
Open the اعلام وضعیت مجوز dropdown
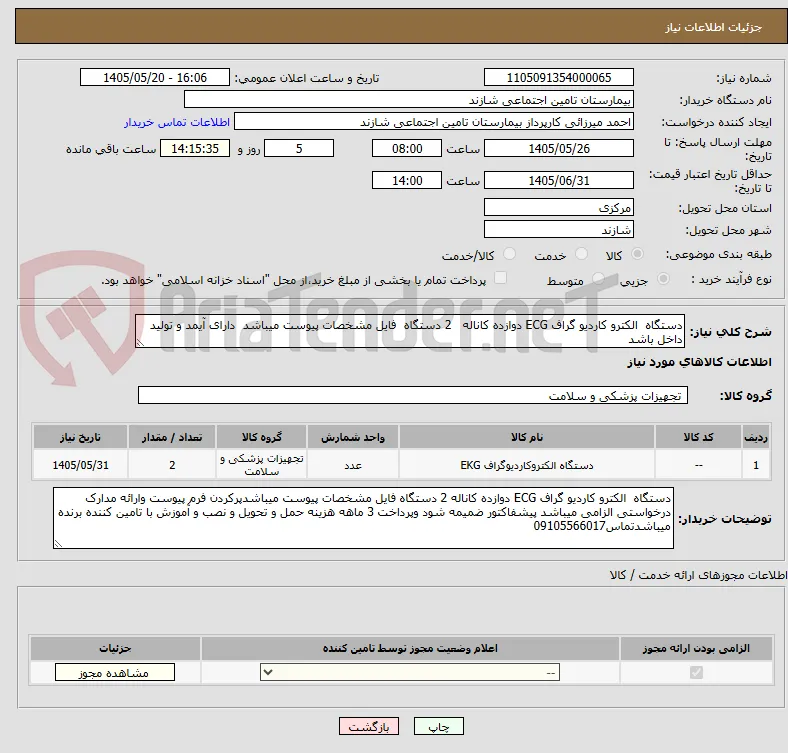pos(410,672)
